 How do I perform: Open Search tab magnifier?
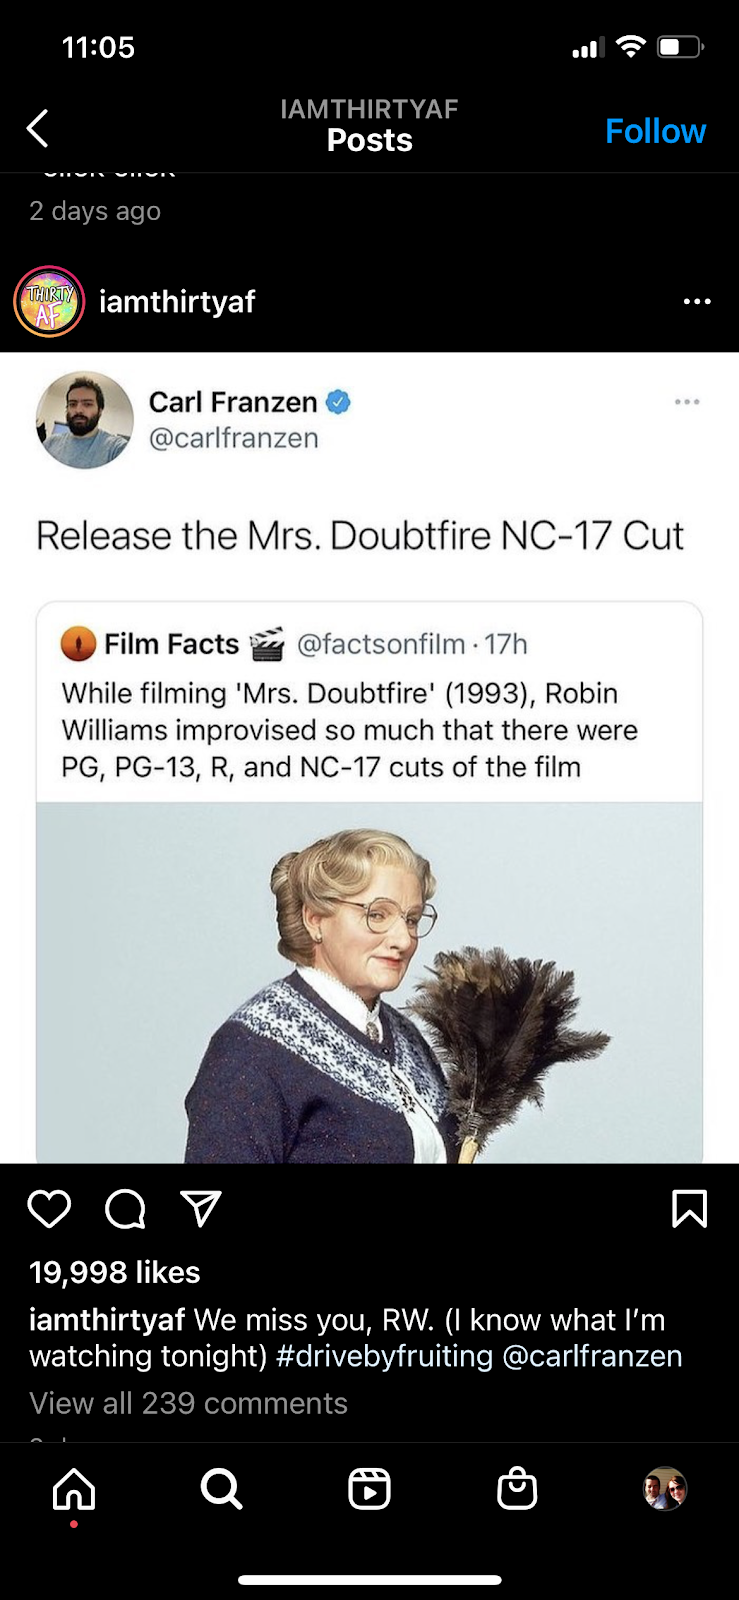click(x=221, y=1489)
